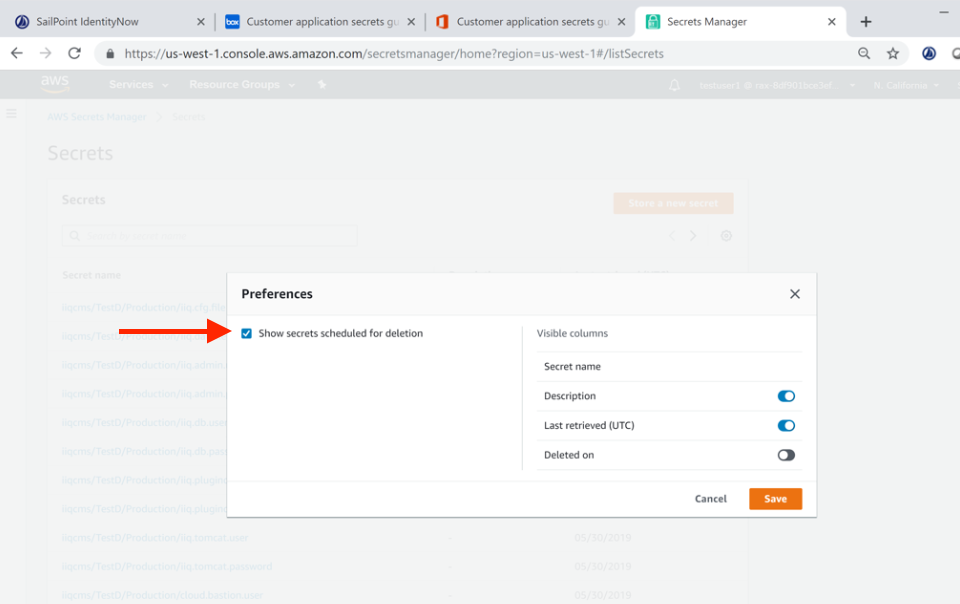This screenshot has width=960, height=604.
Task: Expand the Resource Groups dropdown
Action: point(241,85)
